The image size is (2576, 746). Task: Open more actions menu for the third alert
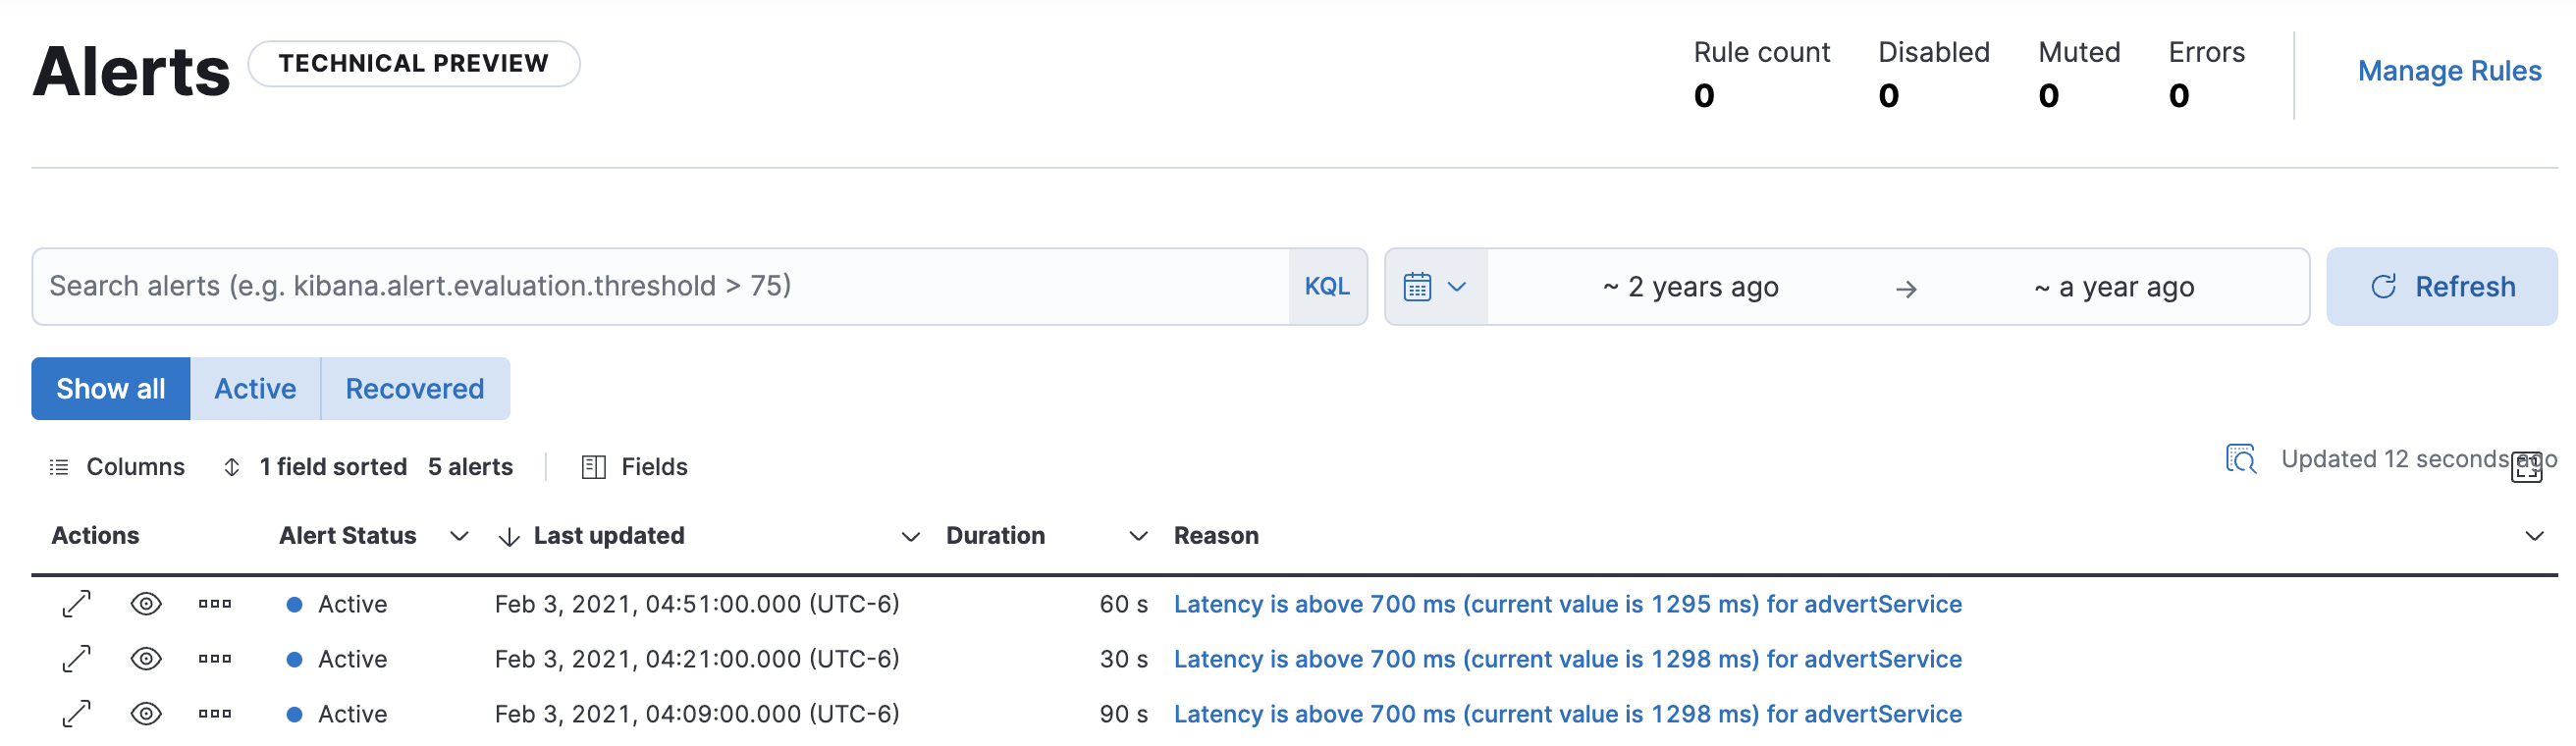click(214, 714)
